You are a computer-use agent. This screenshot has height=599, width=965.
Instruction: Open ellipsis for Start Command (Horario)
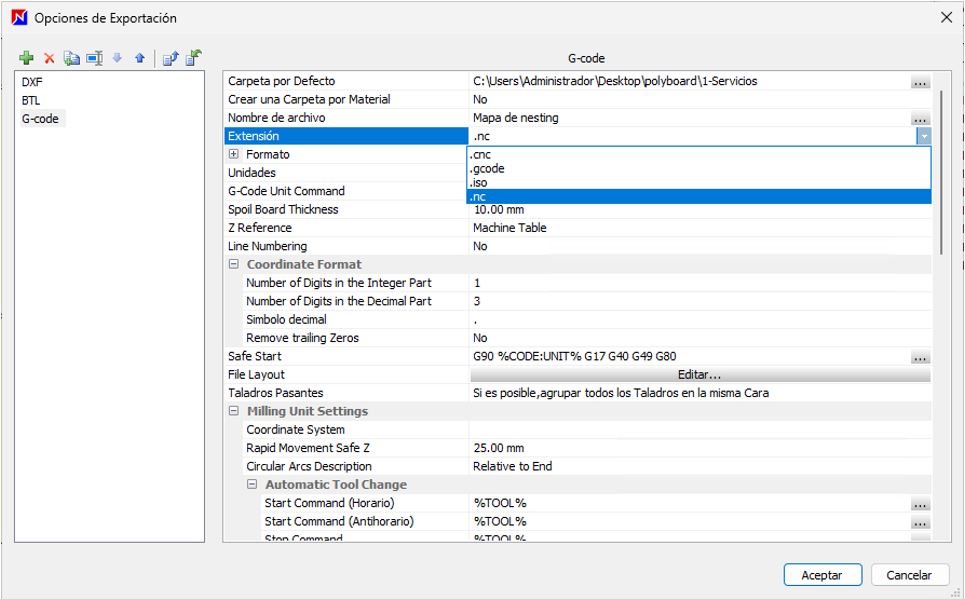tap(920, 504)
